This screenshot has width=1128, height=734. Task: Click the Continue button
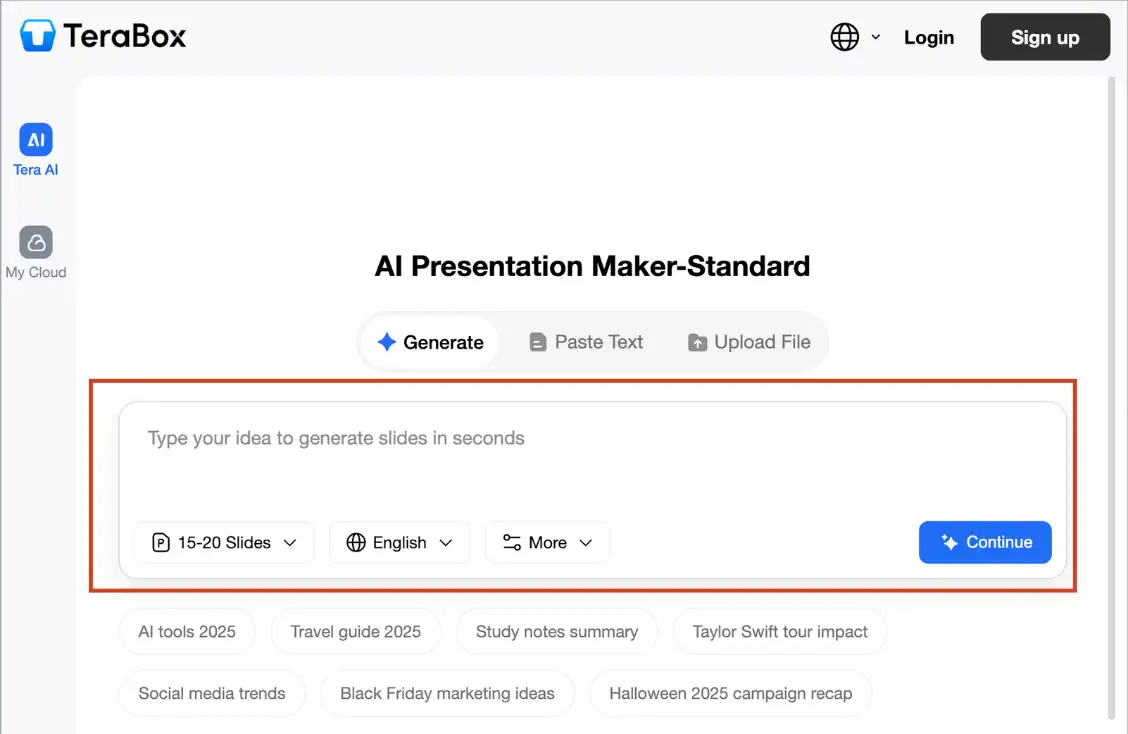[985, 542]
